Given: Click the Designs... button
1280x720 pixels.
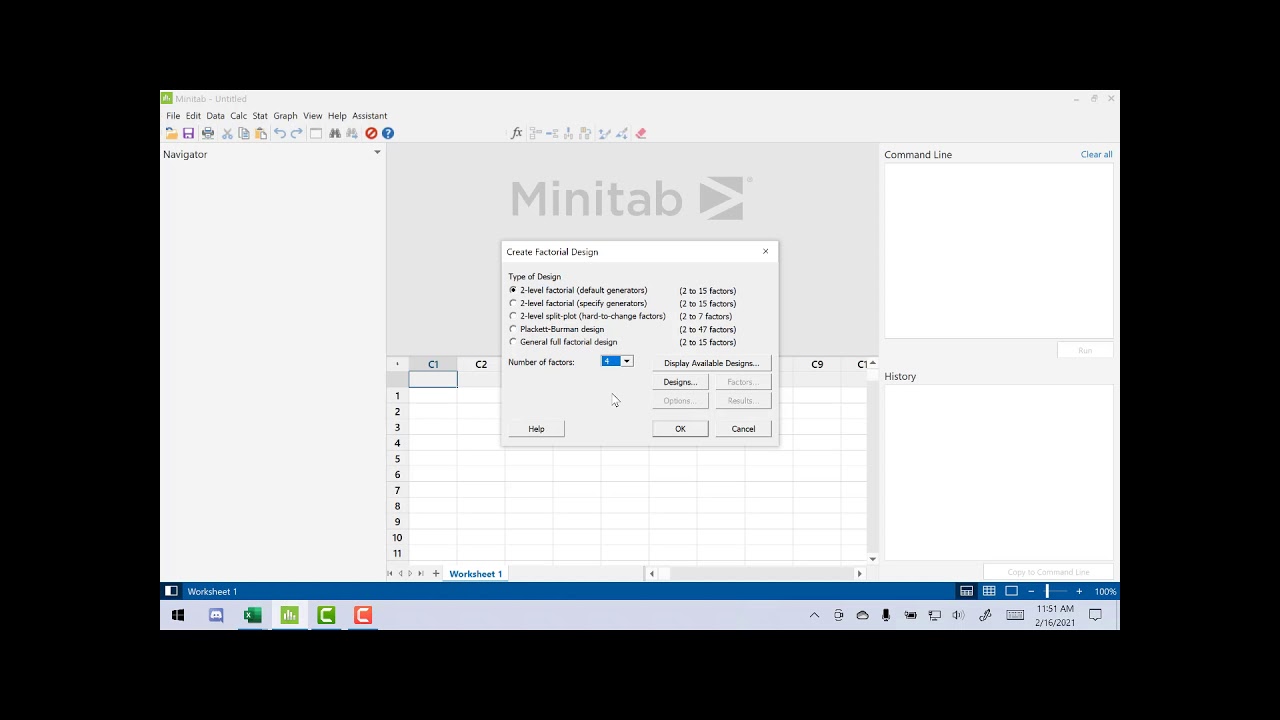Looking at the screenshot, I should pos(680,382).
